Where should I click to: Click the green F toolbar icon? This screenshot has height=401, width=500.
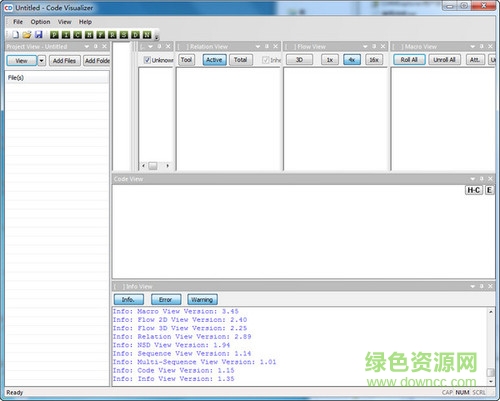pos(101,35)
